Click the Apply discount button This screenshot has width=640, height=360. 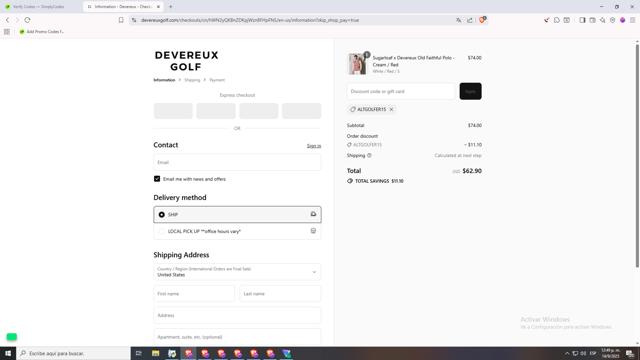(470, 91)
